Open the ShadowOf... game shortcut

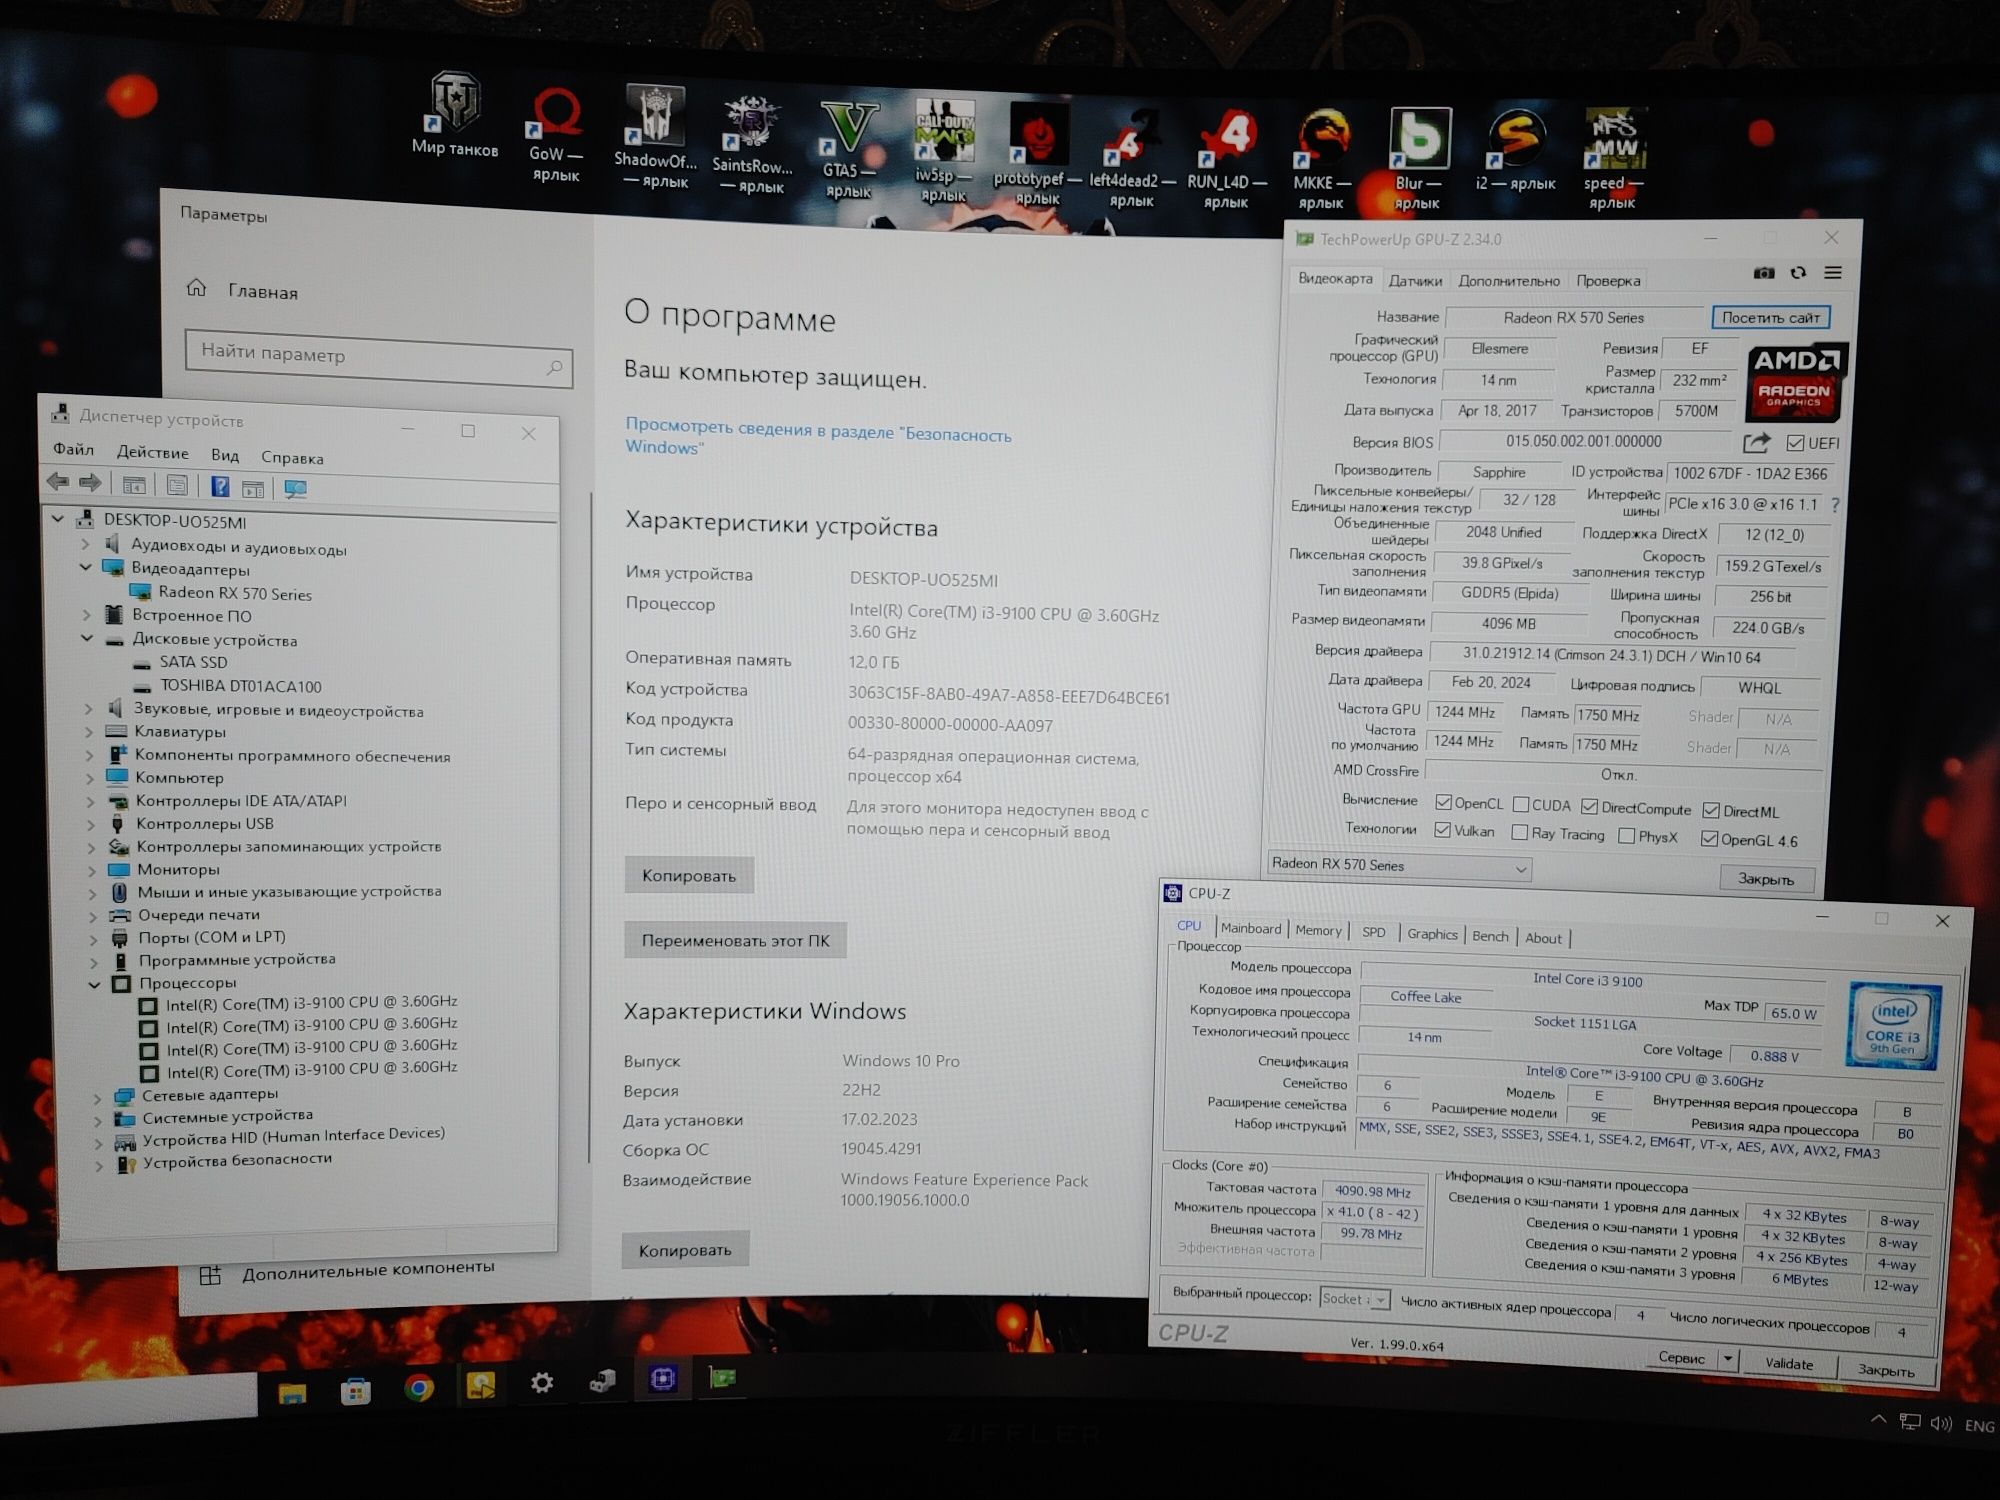(655, 136)
